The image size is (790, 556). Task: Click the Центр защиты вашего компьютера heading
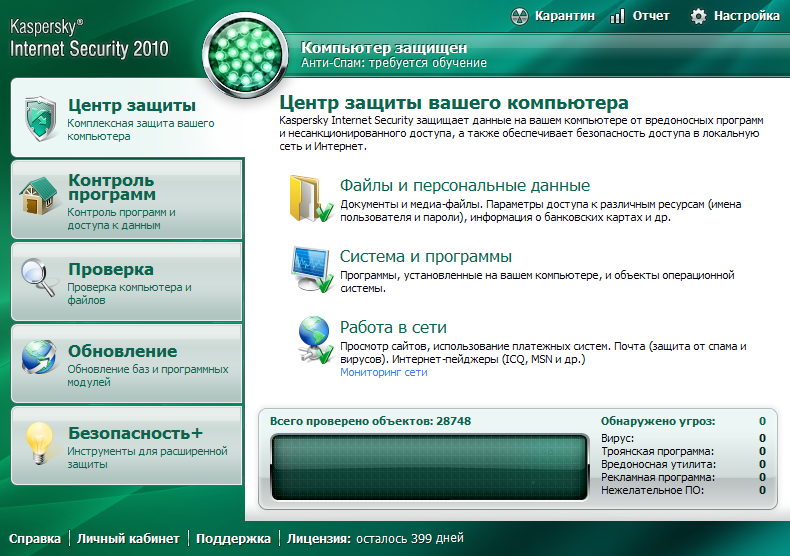[454, 103]
